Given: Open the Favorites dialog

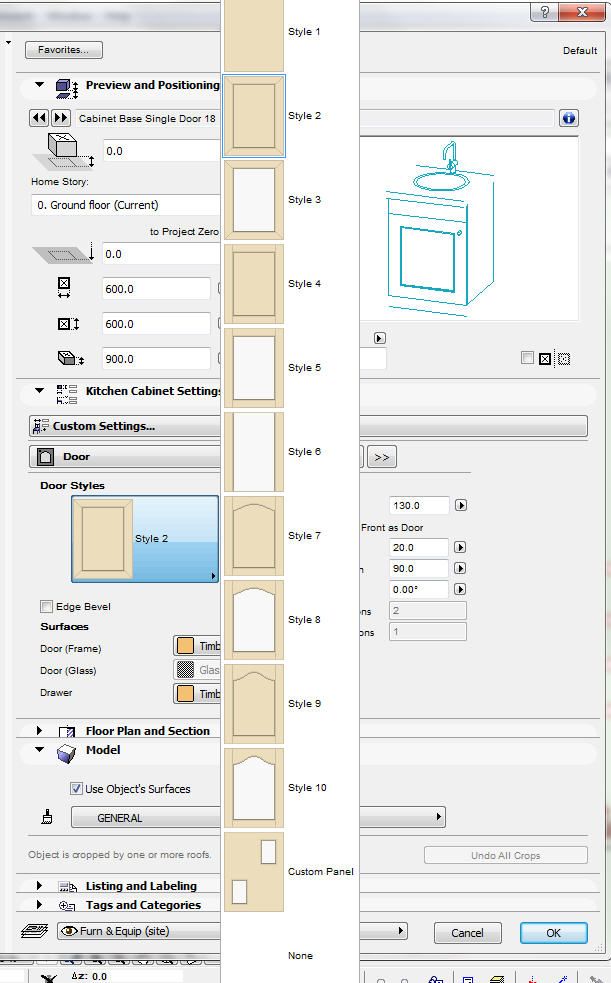Looking at the screenshot, I should click(x=64, y=50).
